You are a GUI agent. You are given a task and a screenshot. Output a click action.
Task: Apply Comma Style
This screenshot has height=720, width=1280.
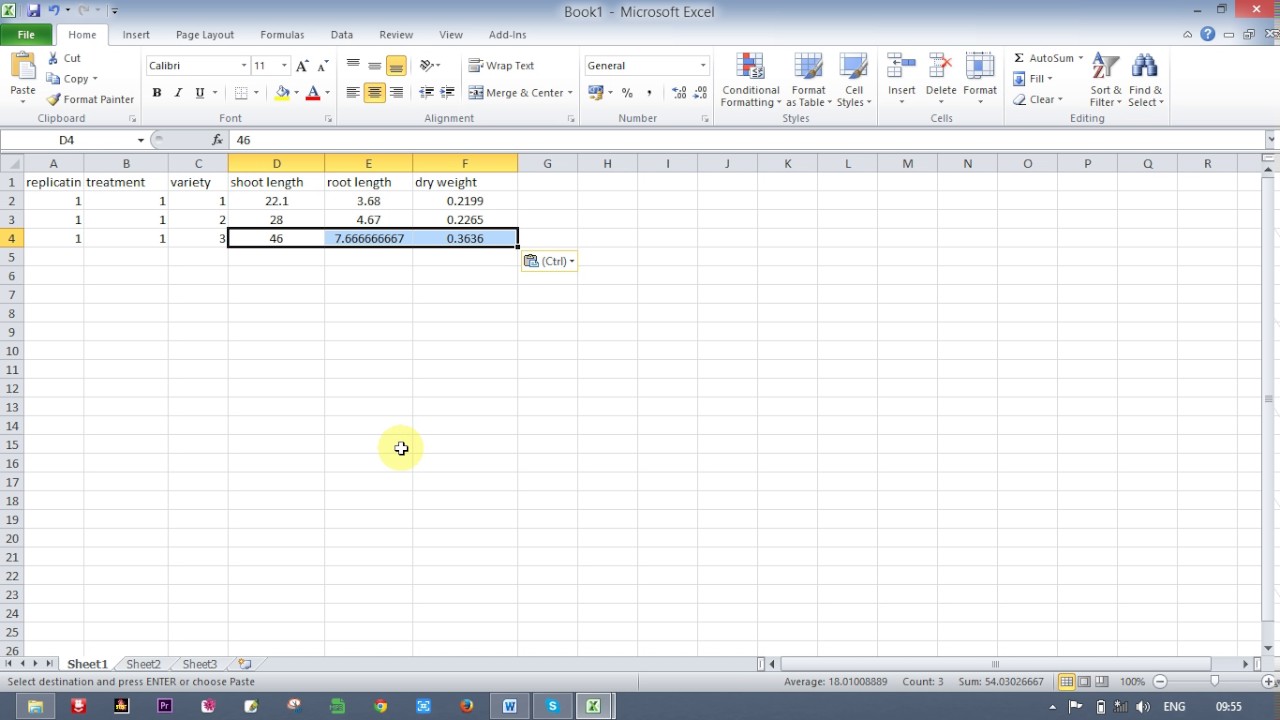[649, 93]
